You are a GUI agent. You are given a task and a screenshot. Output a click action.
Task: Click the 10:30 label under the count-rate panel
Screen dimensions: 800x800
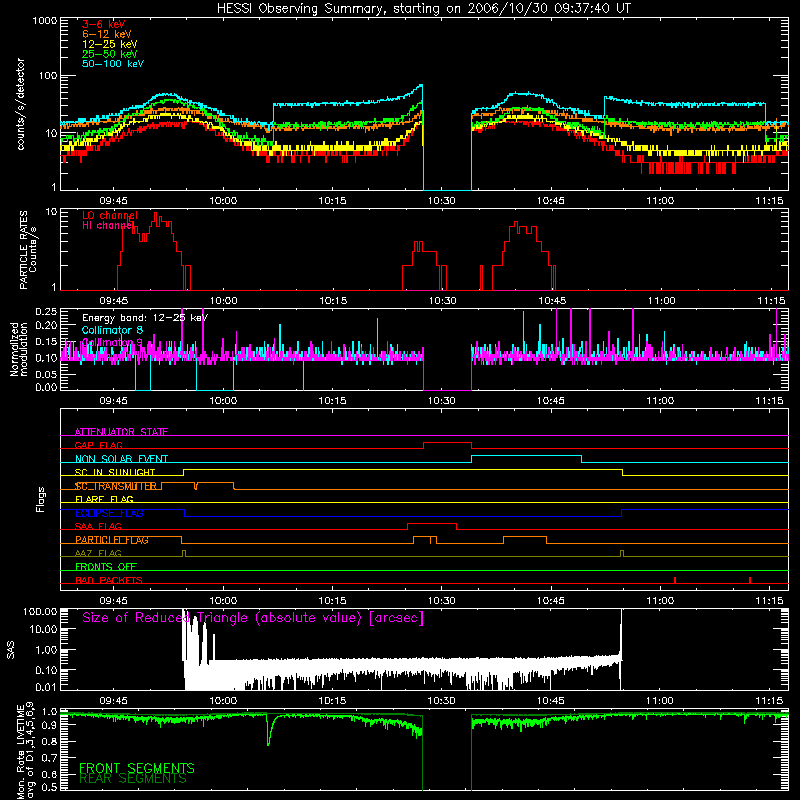[x=441, y=201]
